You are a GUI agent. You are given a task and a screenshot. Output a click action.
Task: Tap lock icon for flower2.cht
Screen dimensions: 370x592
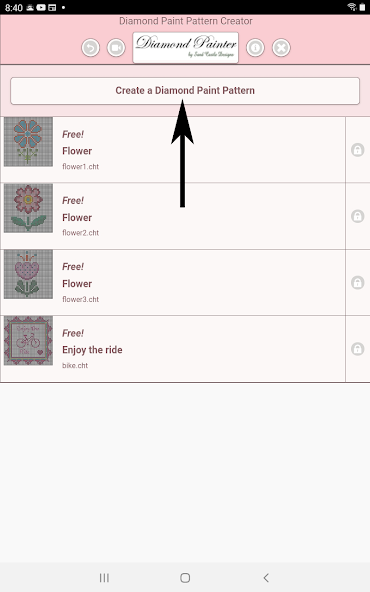(358, 216)
